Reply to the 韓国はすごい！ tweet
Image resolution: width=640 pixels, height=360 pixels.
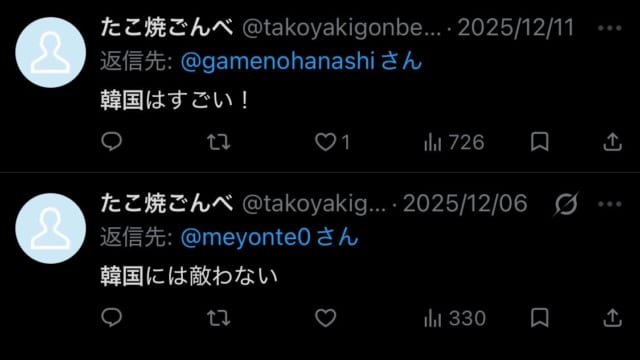coord(111,142)
